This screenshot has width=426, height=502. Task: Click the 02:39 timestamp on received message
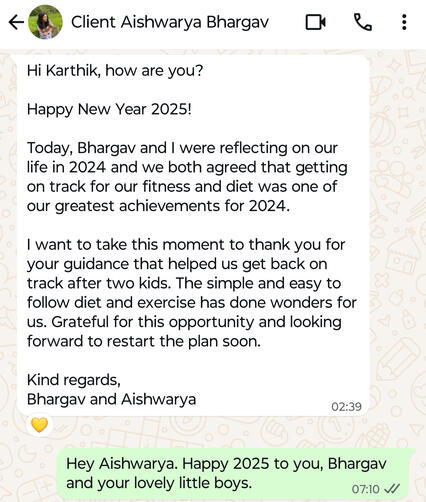pyautogui.click(x=346, y=407)
